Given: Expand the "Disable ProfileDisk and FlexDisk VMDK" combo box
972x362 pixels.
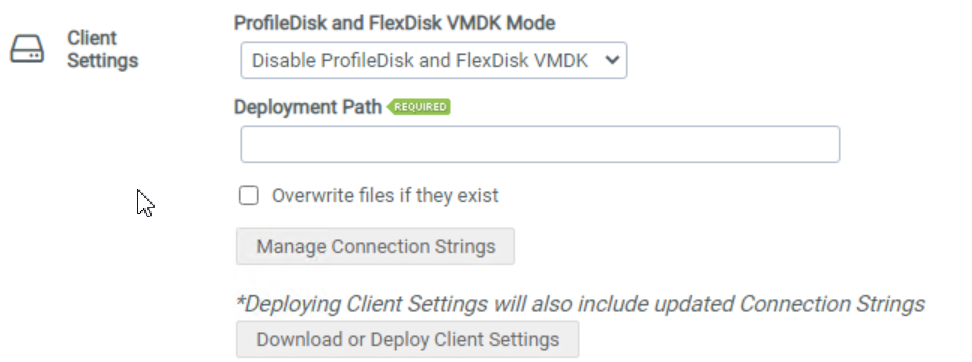Looking at the screenshot, I should click(433, 60).
